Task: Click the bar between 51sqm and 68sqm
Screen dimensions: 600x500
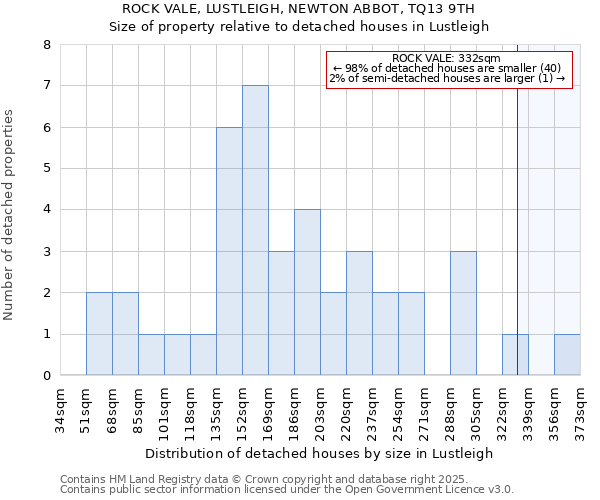Action: (x=99, y=334)
